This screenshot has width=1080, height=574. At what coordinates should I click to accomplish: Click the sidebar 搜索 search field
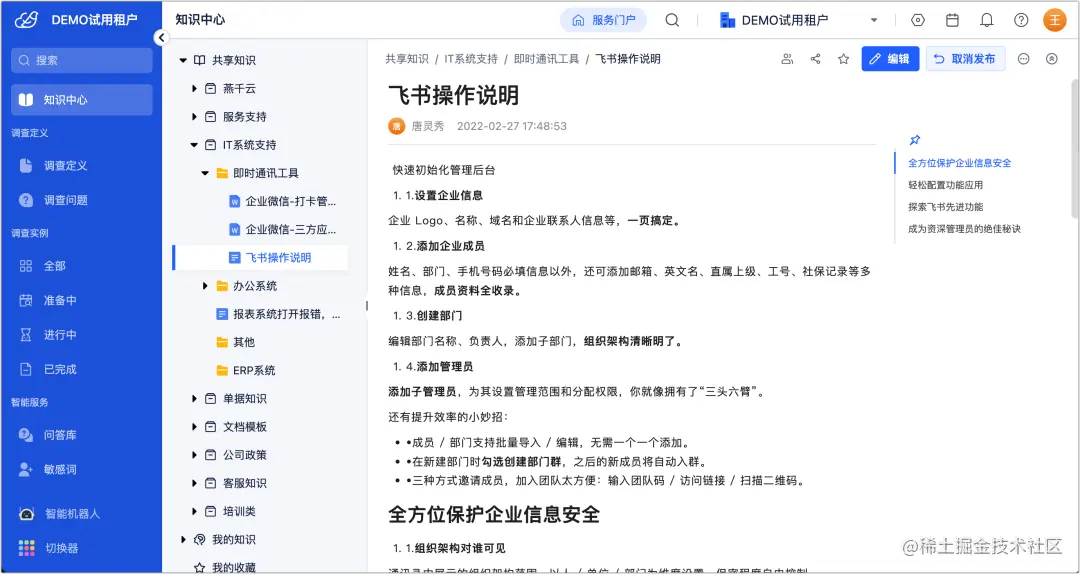[81, 61]
